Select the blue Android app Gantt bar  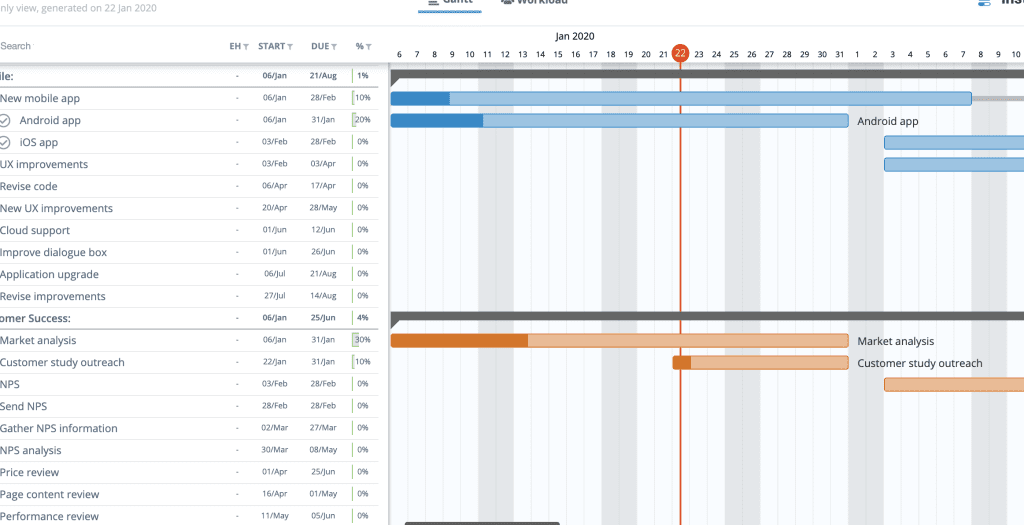pyautogui.click(x=619, y=121)
